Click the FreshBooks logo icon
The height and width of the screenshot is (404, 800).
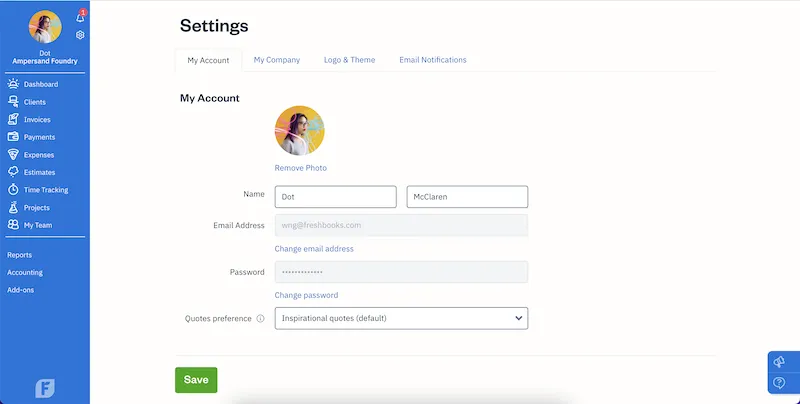(45, 388)
